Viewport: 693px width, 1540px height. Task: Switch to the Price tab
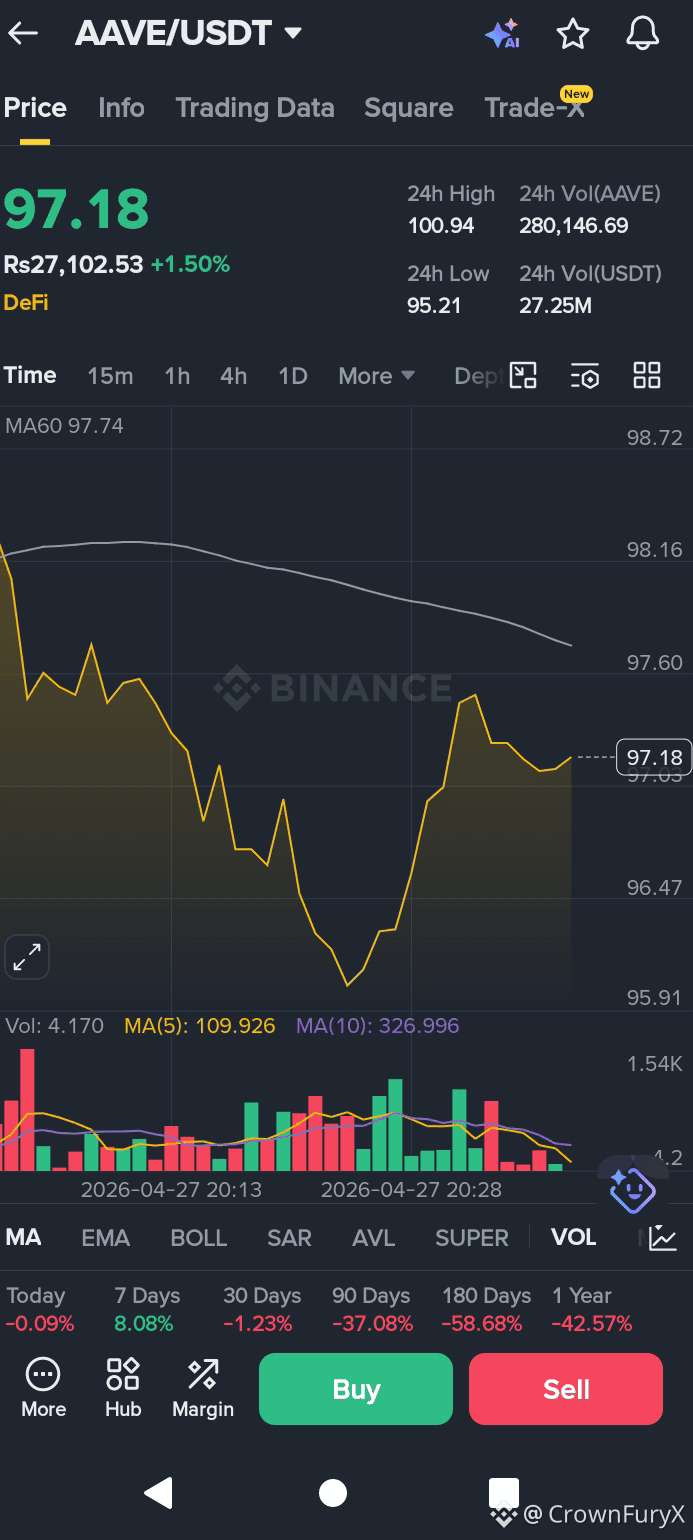click(x=35, y=108)
